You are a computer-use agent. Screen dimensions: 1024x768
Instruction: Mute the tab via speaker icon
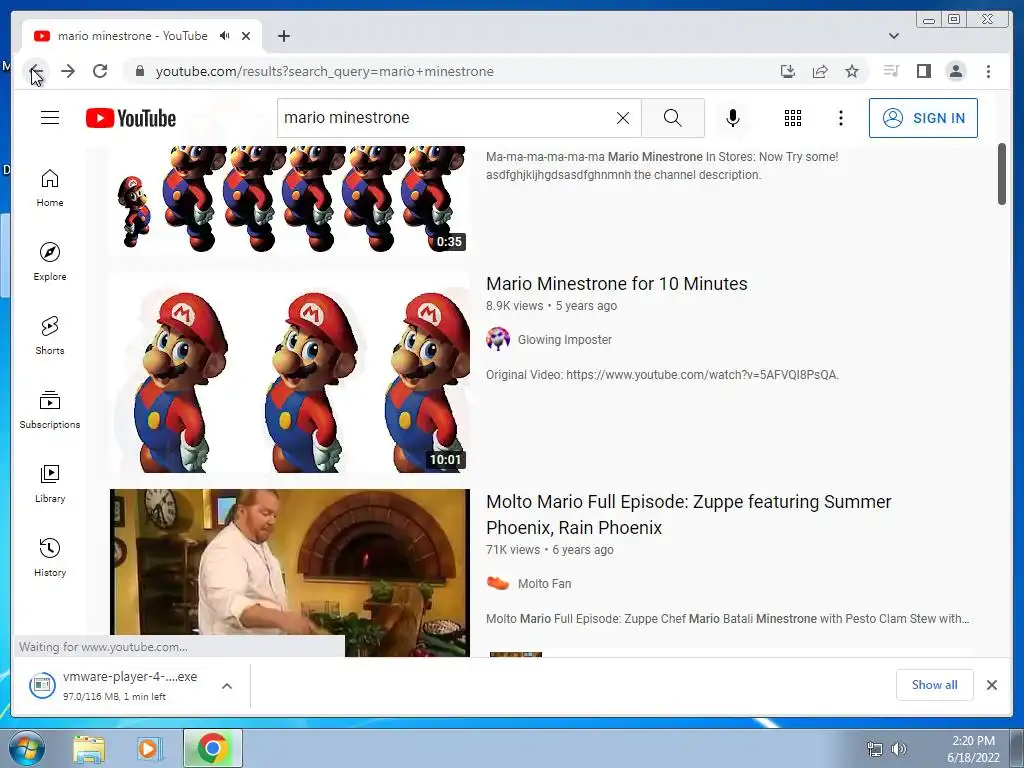[225, 36]
